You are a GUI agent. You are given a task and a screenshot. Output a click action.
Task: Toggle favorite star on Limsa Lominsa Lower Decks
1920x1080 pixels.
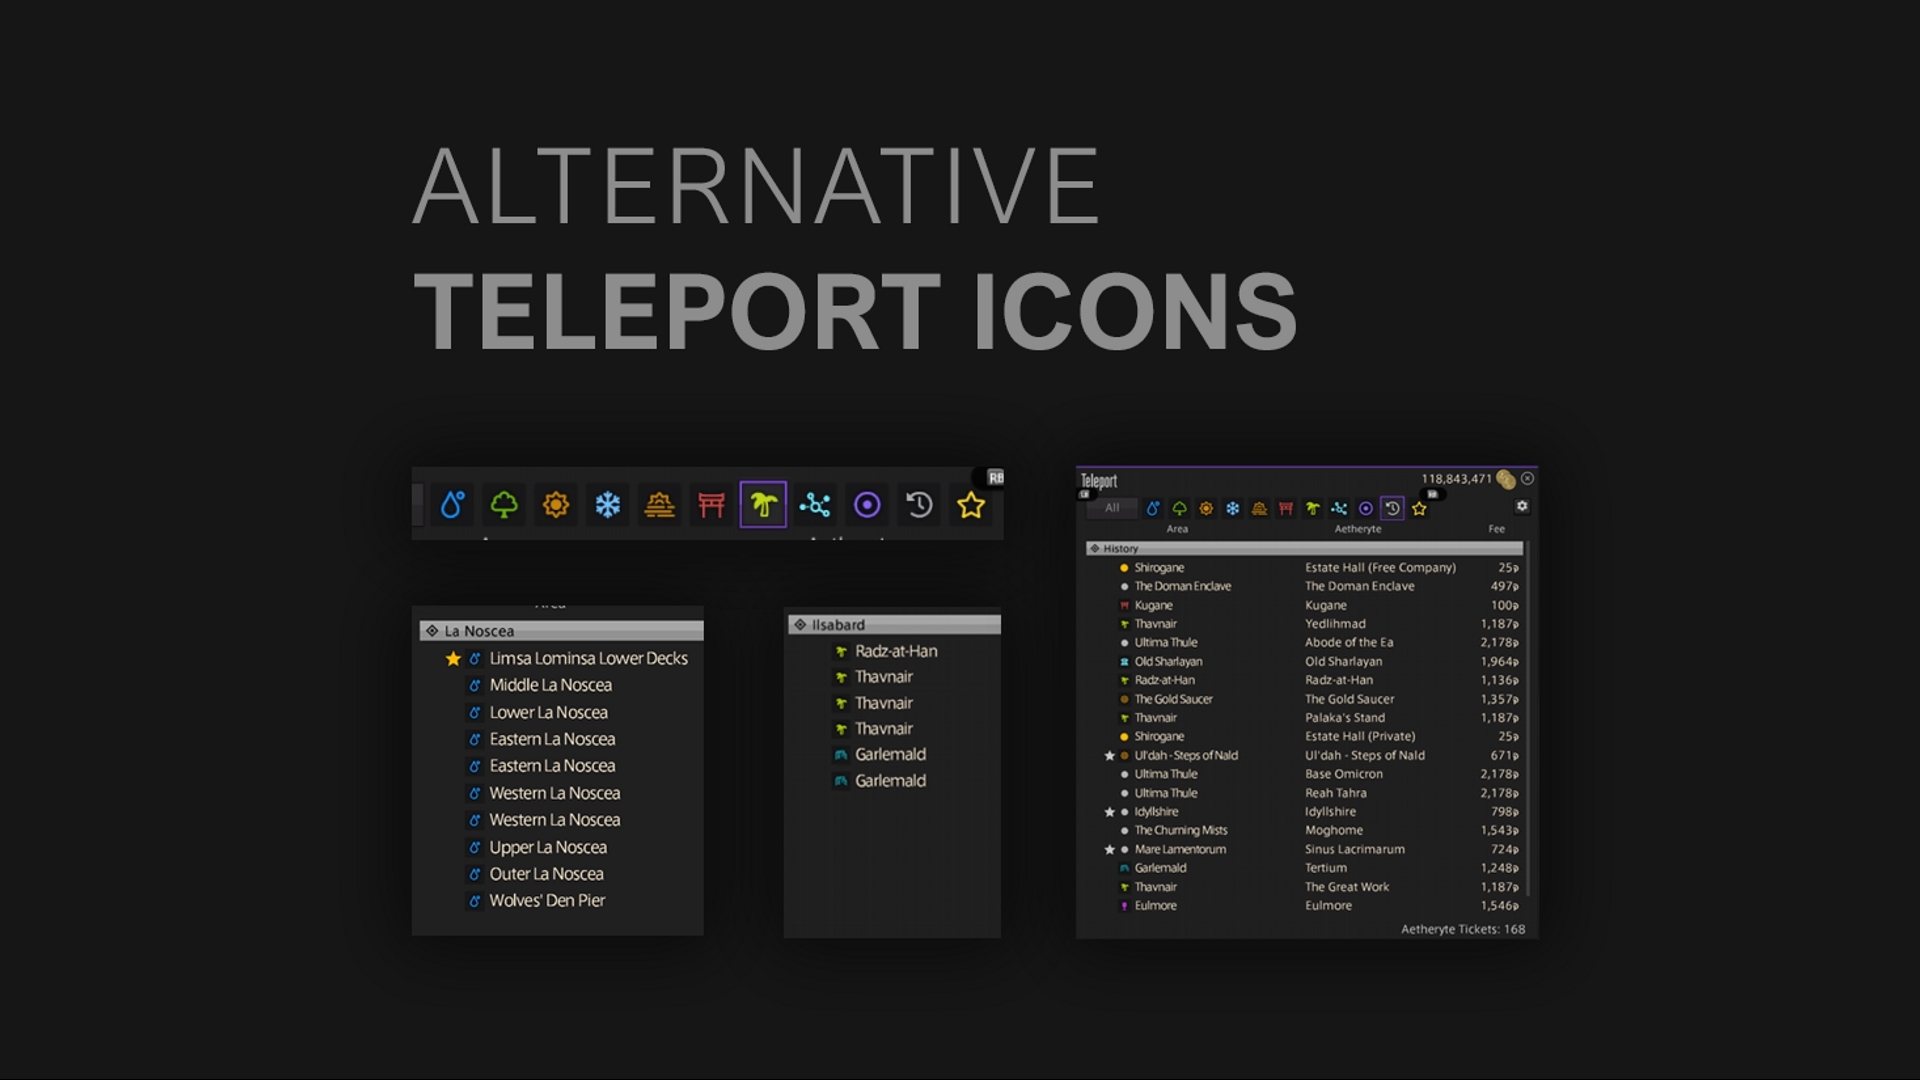[453, 658]
